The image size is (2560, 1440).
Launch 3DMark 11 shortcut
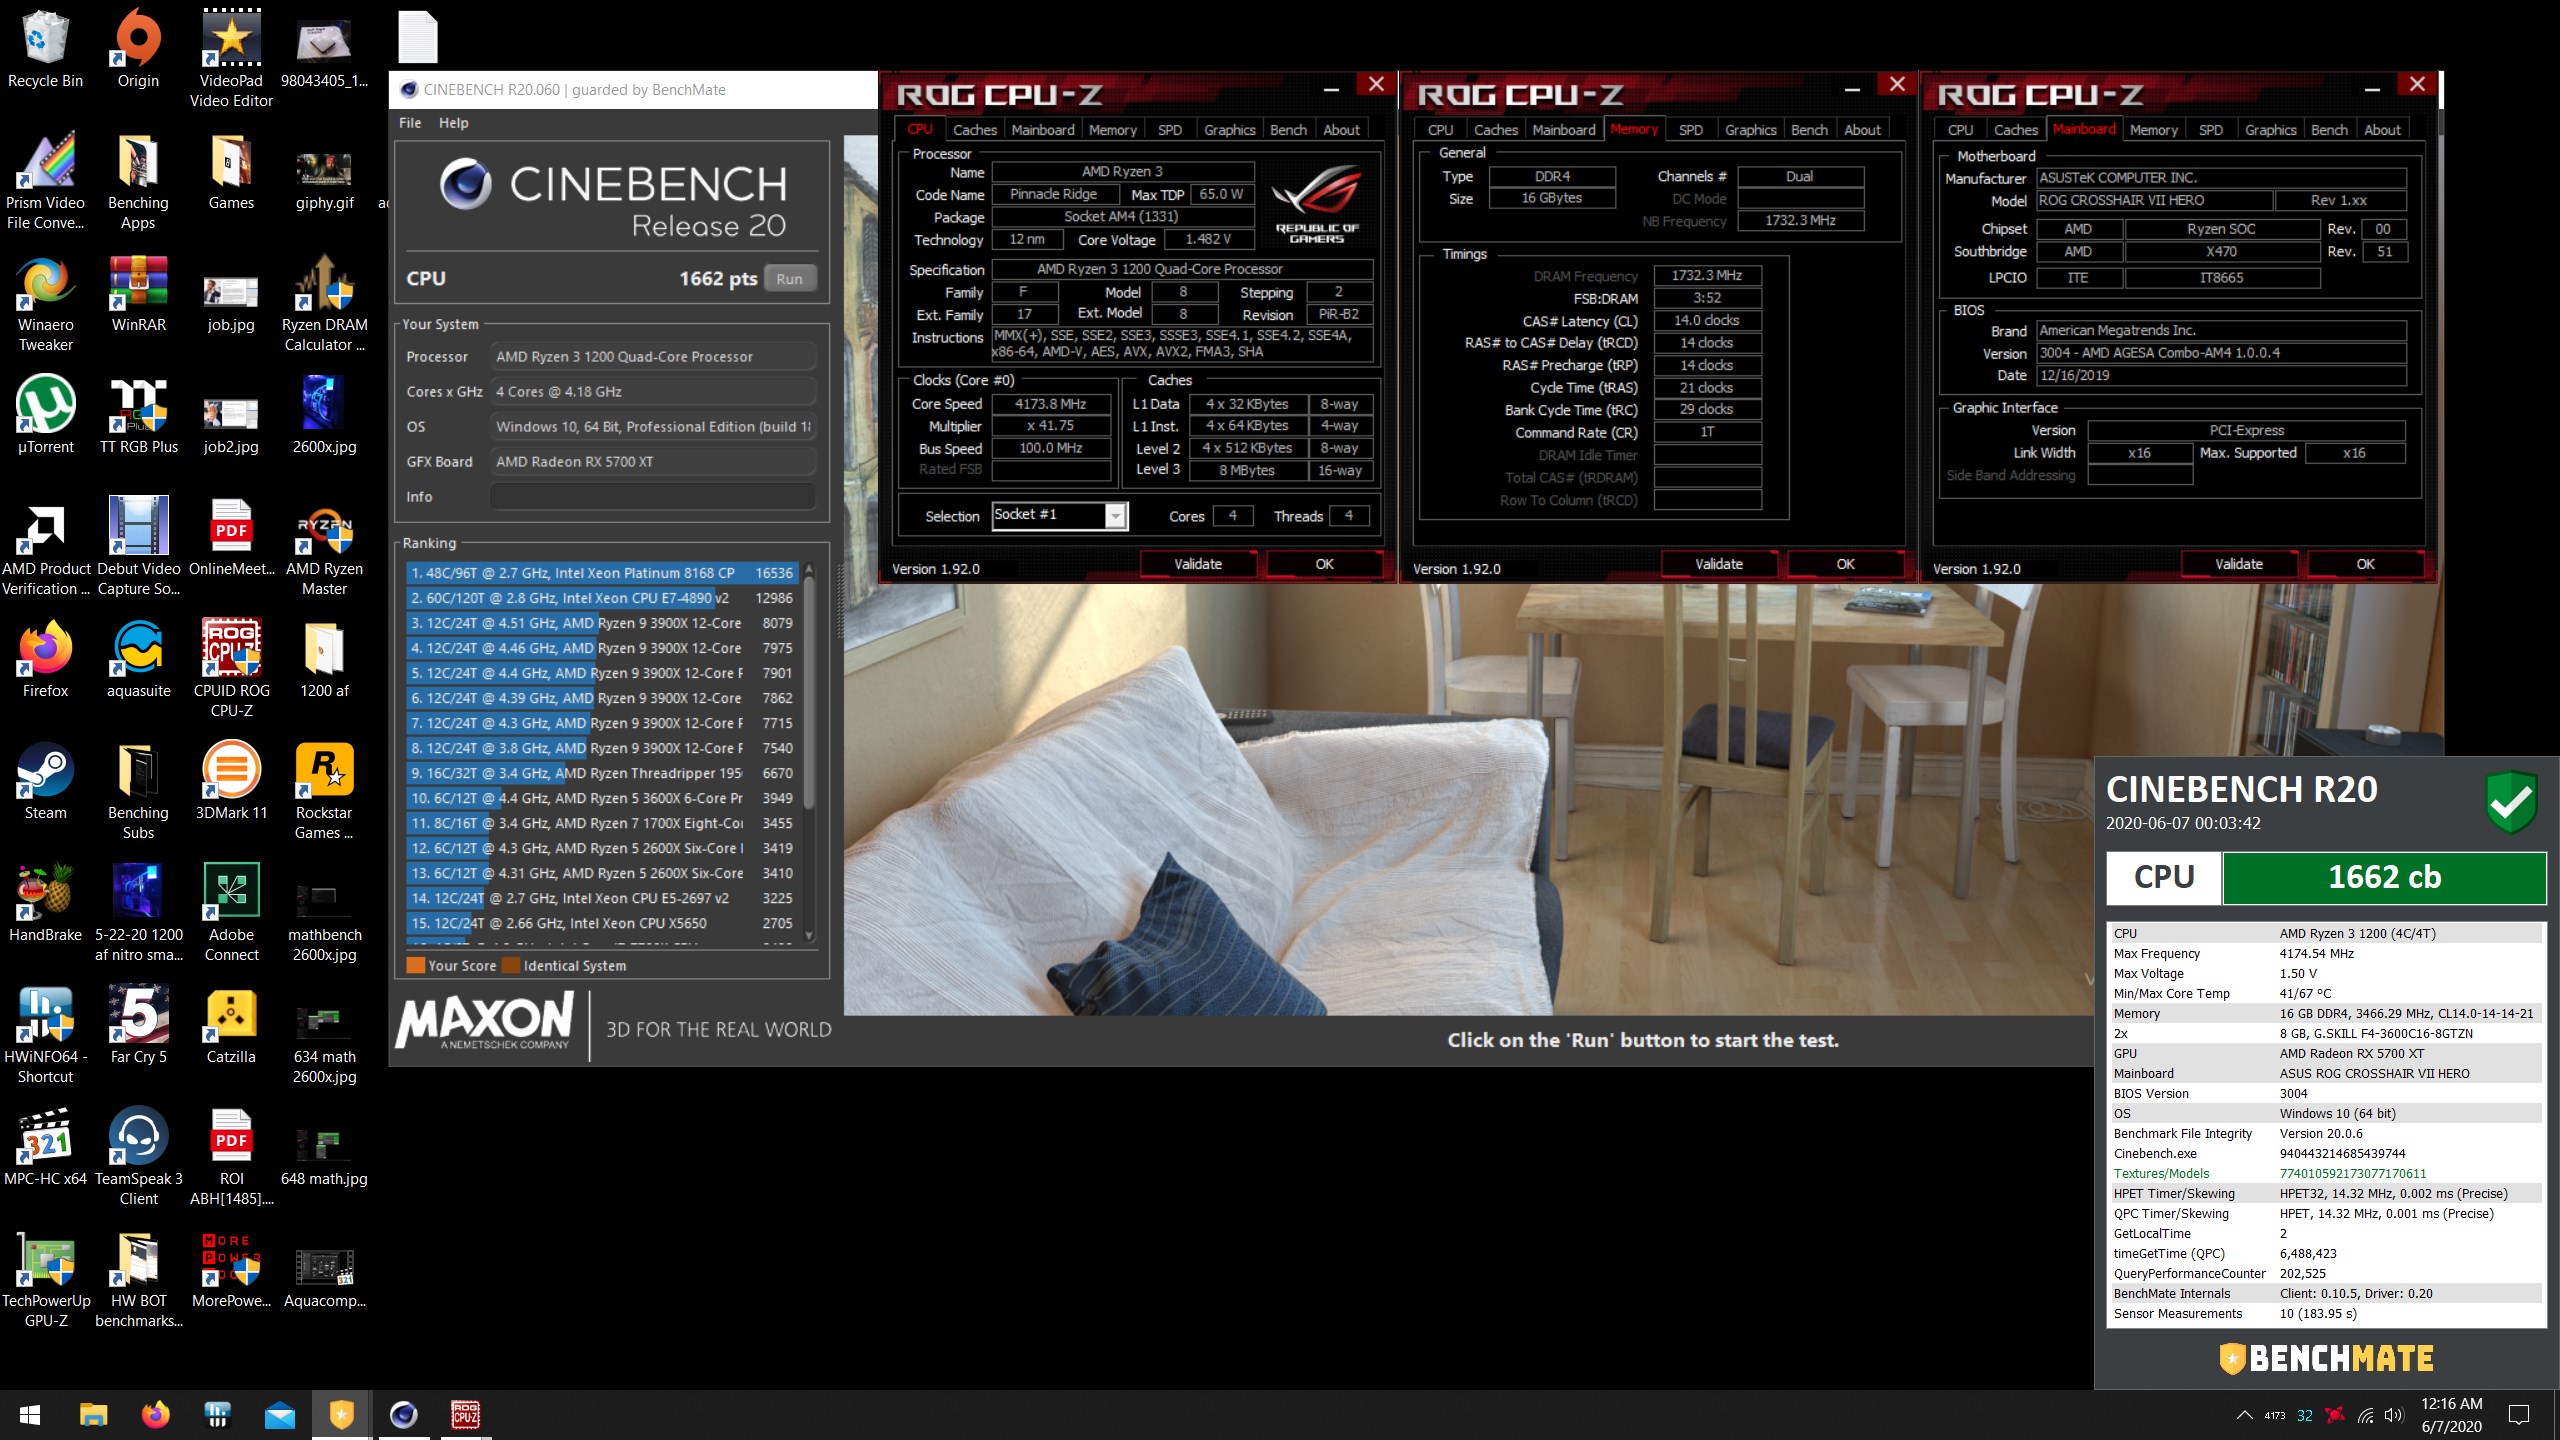(x=231, y=780)
